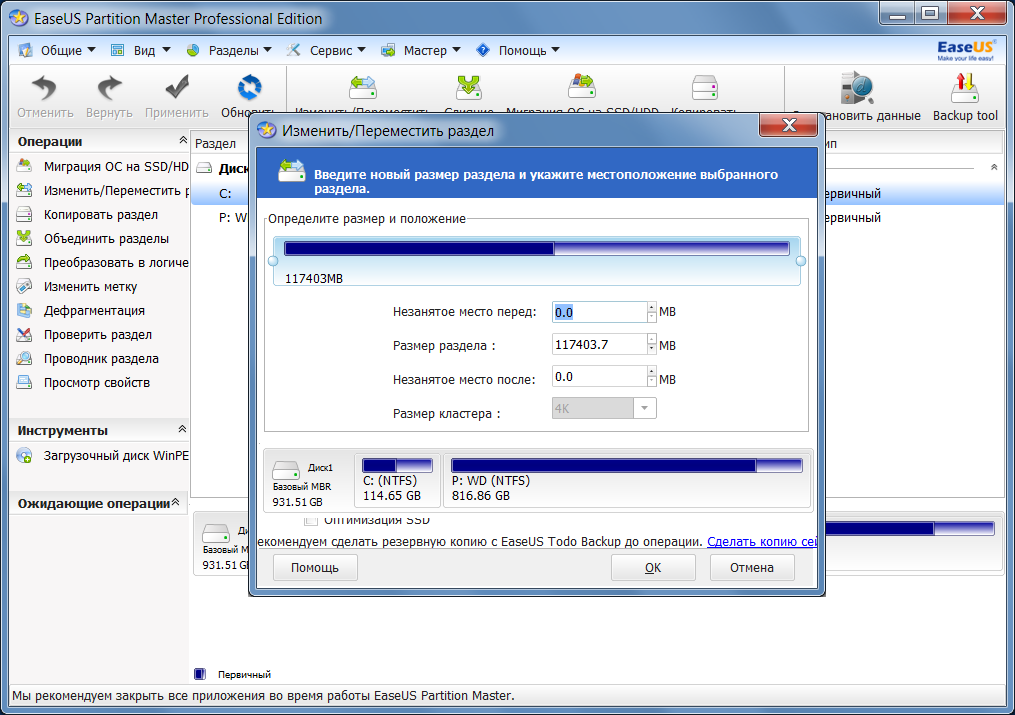Click the OK button in the dialog

pyautogui.click(x=653, y=567)
